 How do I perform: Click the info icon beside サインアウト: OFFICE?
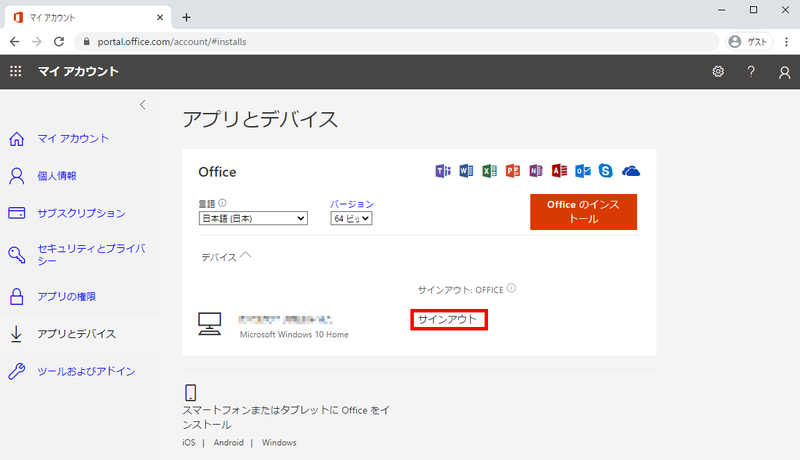click(511, 288)
